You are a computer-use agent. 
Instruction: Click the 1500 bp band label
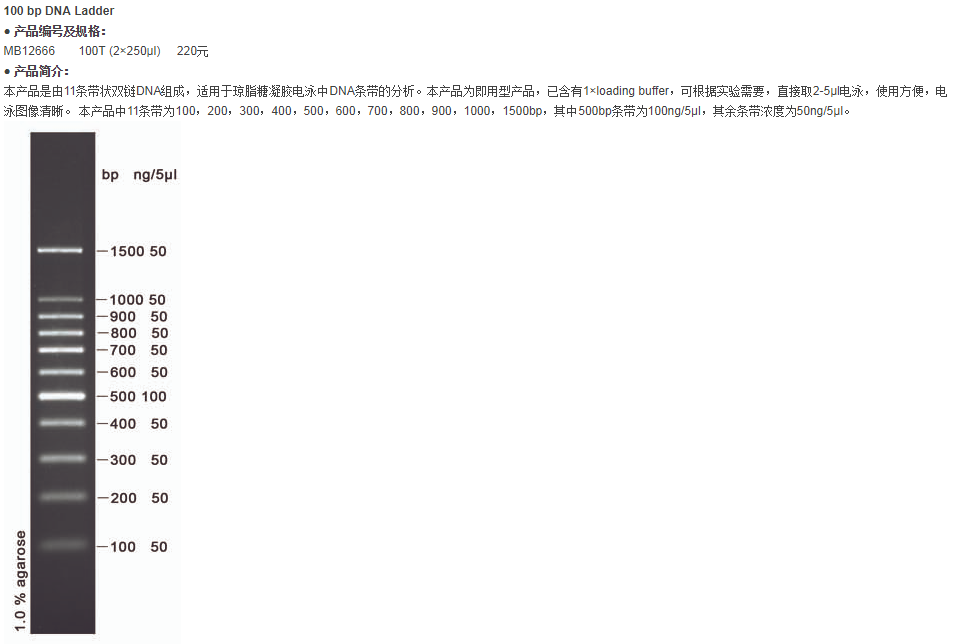click(x=127, y=252)
